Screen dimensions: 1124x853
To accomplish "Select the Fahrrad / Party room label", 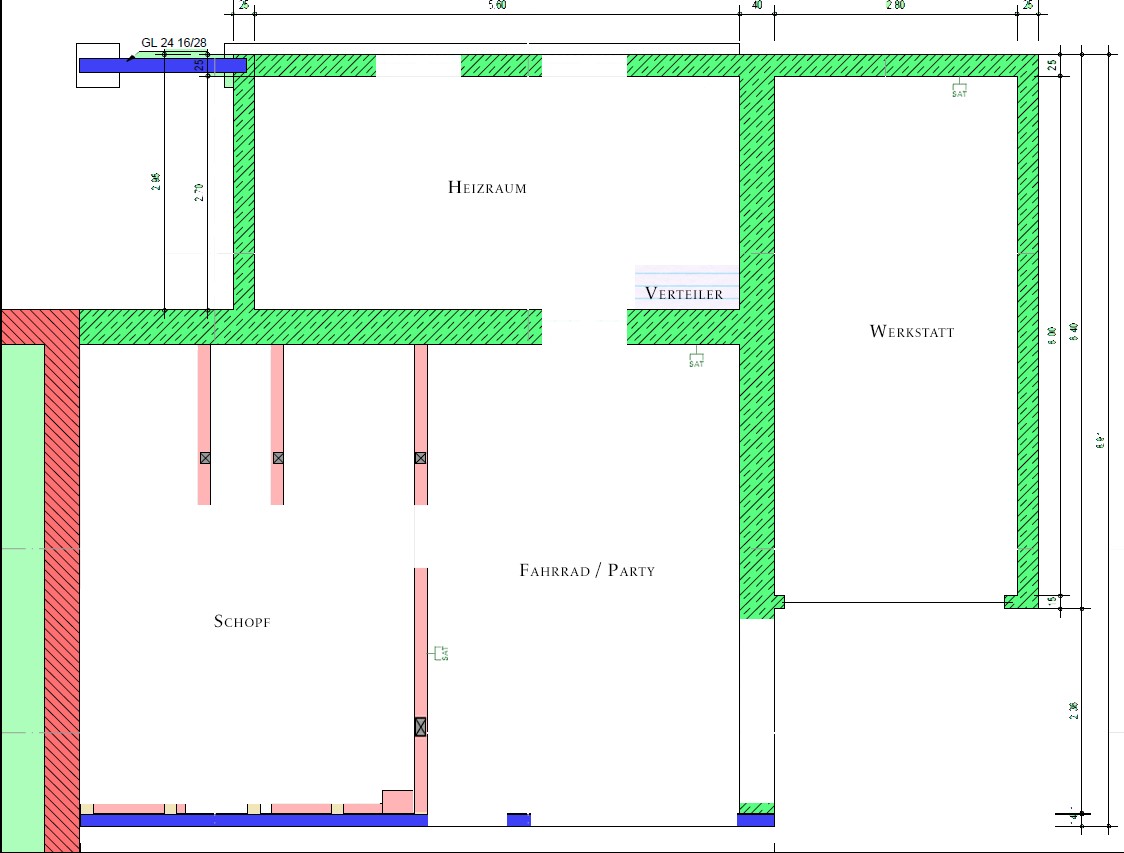I will pos(587,570).
